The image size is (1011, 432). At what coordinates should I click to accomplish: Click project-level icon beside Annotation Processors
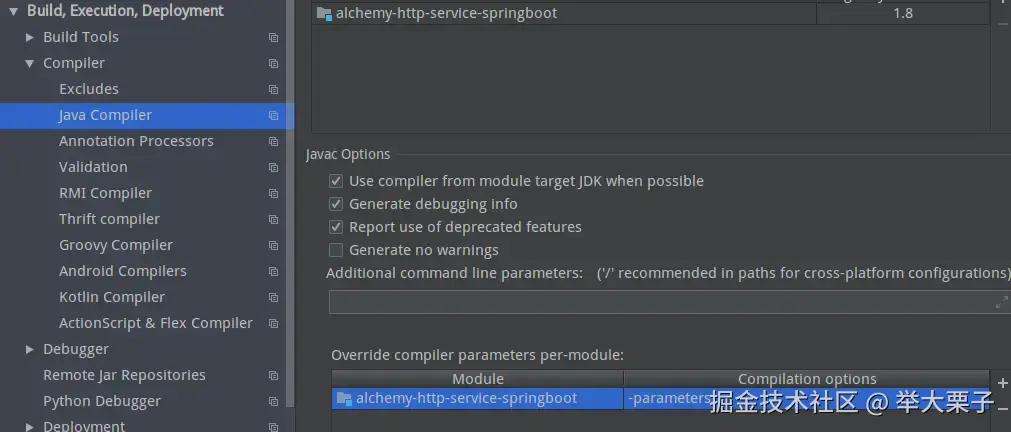[273, 141]
